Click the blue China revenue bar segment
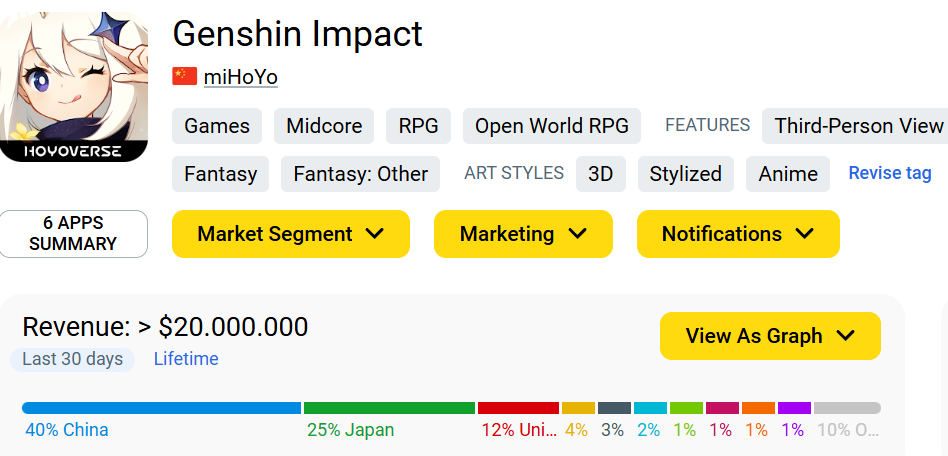Screen dimensions: 948x456 pyautogui.click(x=161, y=408)
